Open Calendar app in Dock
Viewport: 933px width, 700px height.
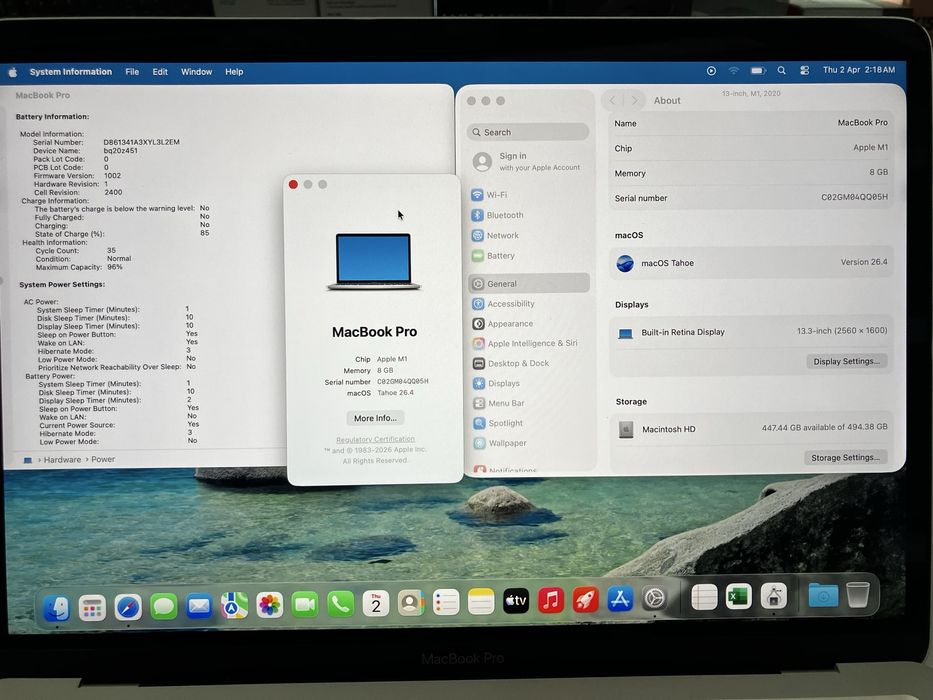pos(376,604)
